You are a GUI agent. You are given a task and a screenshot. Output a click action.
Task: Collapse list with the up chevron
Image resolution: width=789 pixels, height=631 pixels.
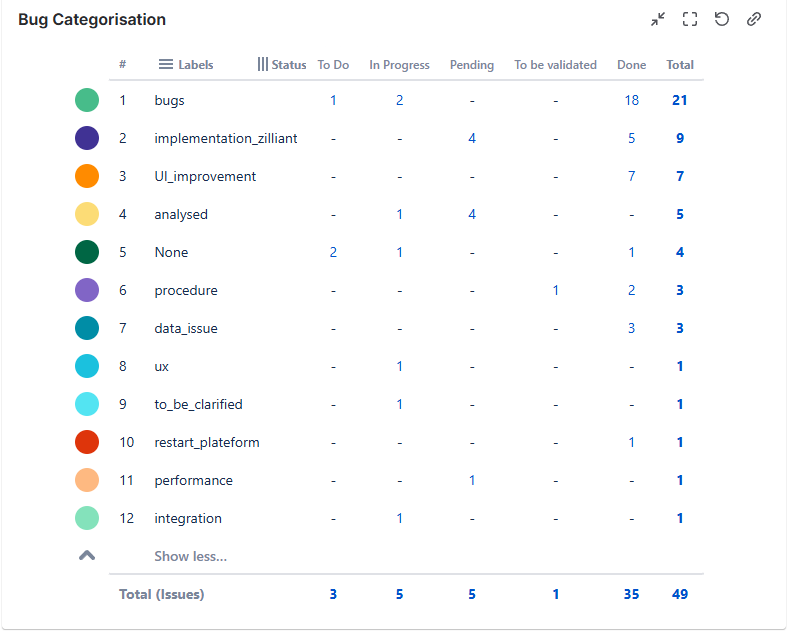tap(87, 555)
